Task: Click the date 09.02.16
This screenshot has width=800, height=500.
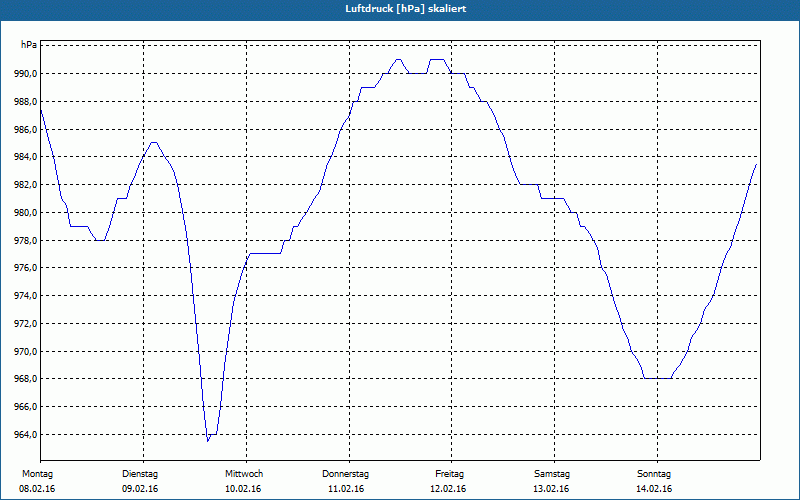Action: 140,489
